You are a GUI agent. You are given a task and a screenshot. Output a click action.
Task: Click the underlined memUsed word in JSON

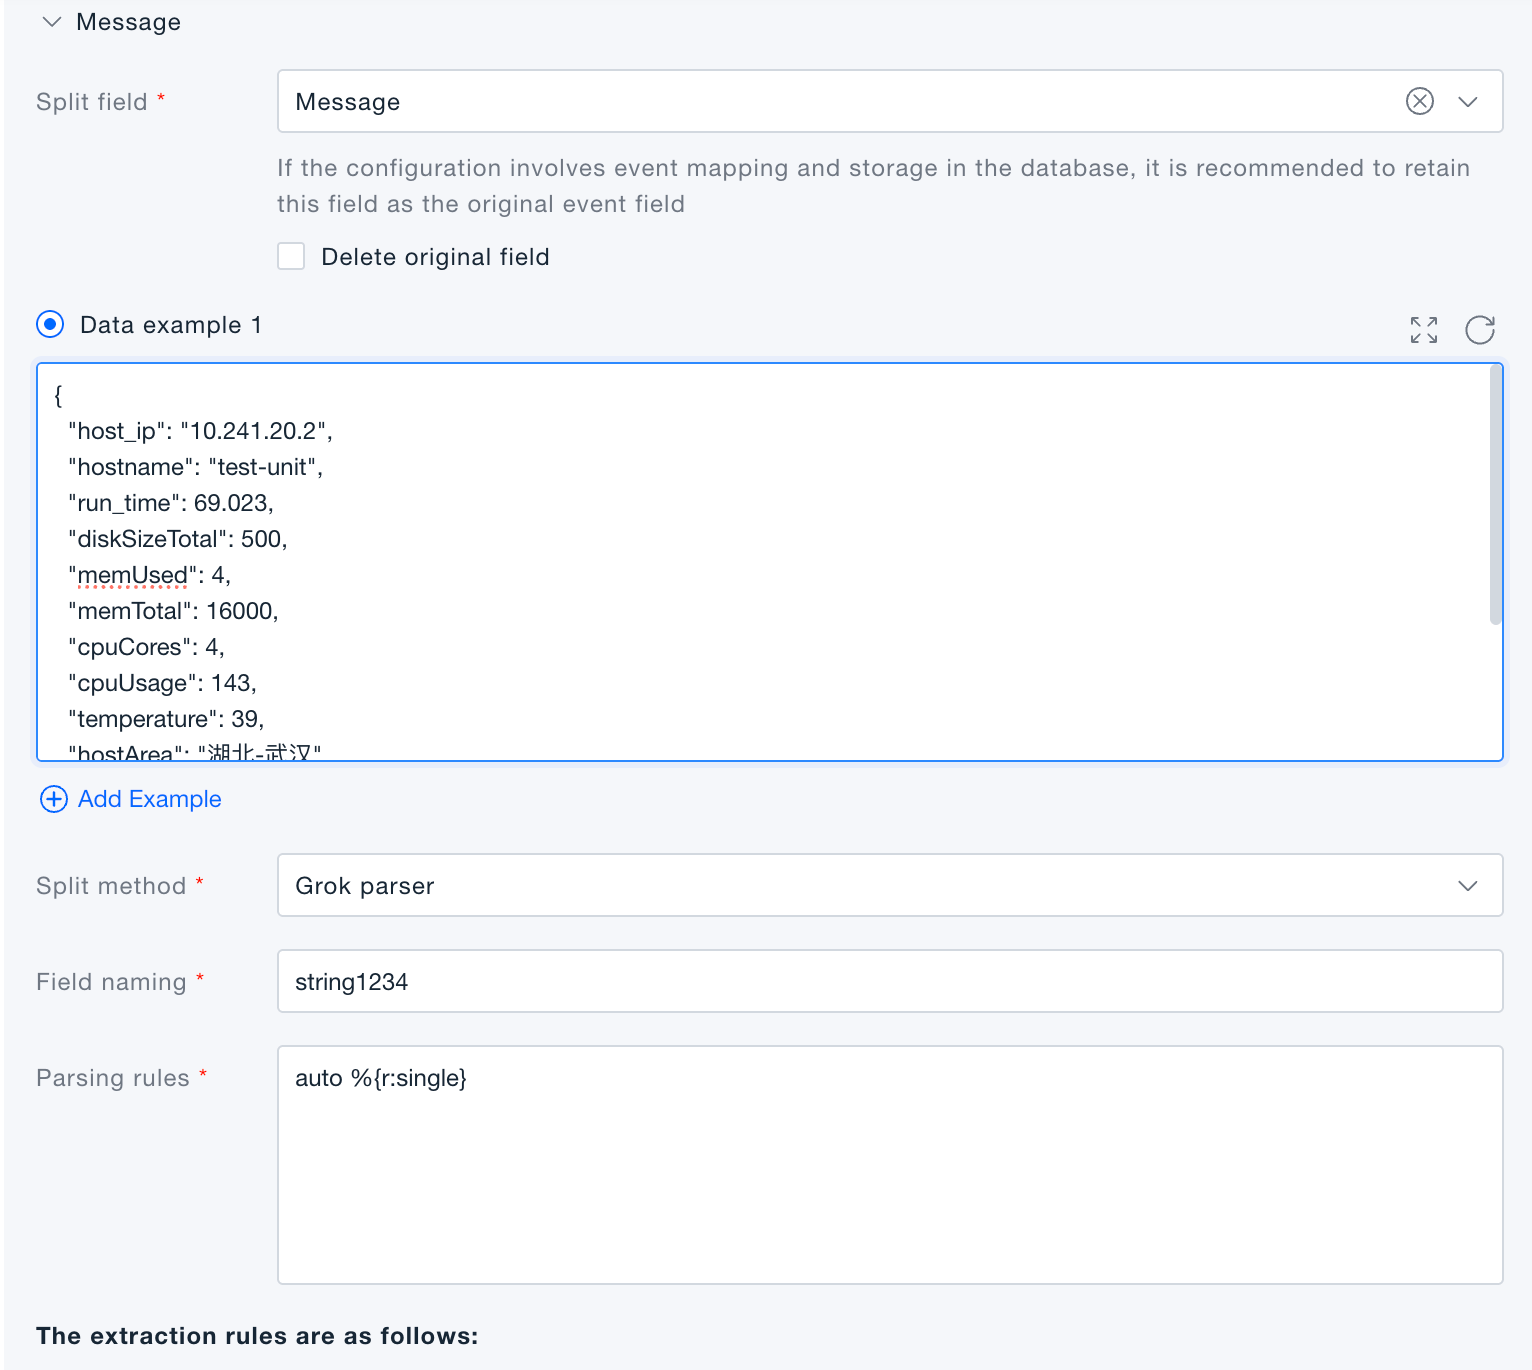[x=133, y=575]
